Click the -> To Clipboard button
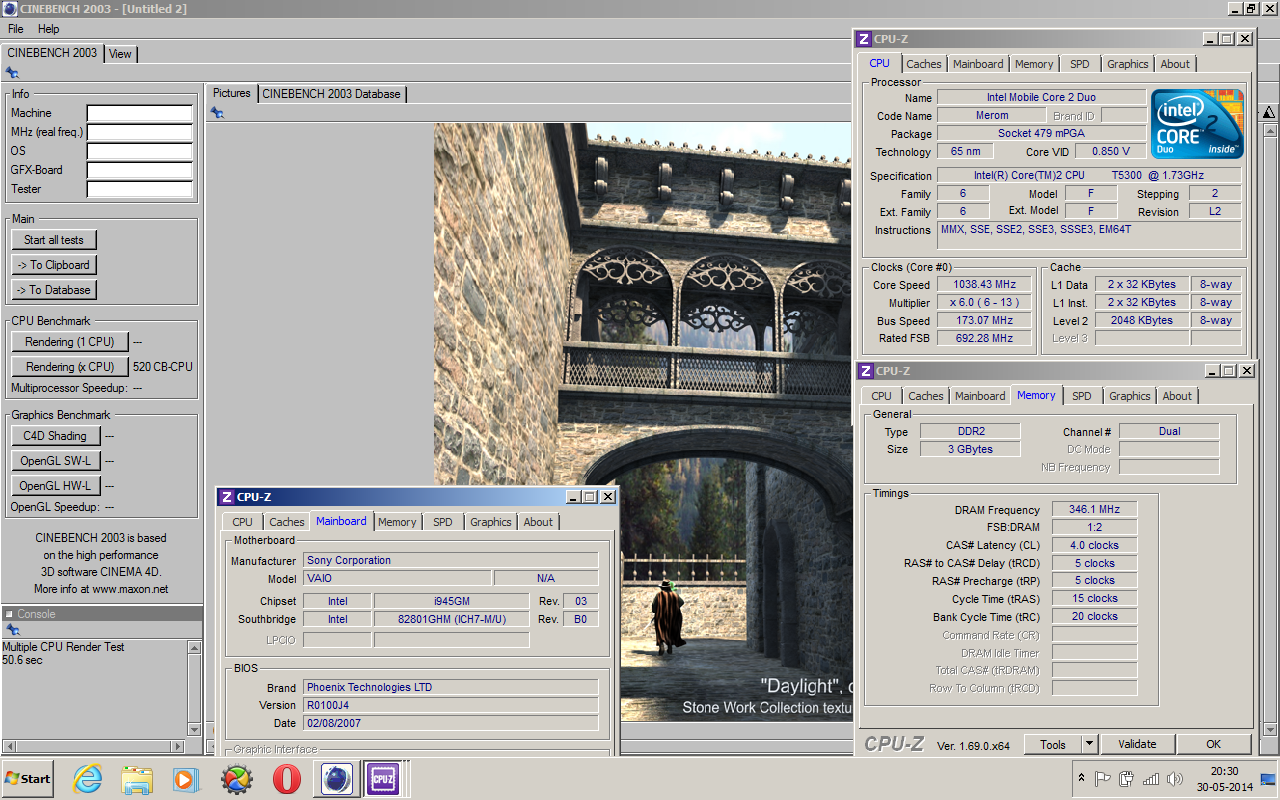The height and width of the screenshot is (800, 1280). click(54, 265)
